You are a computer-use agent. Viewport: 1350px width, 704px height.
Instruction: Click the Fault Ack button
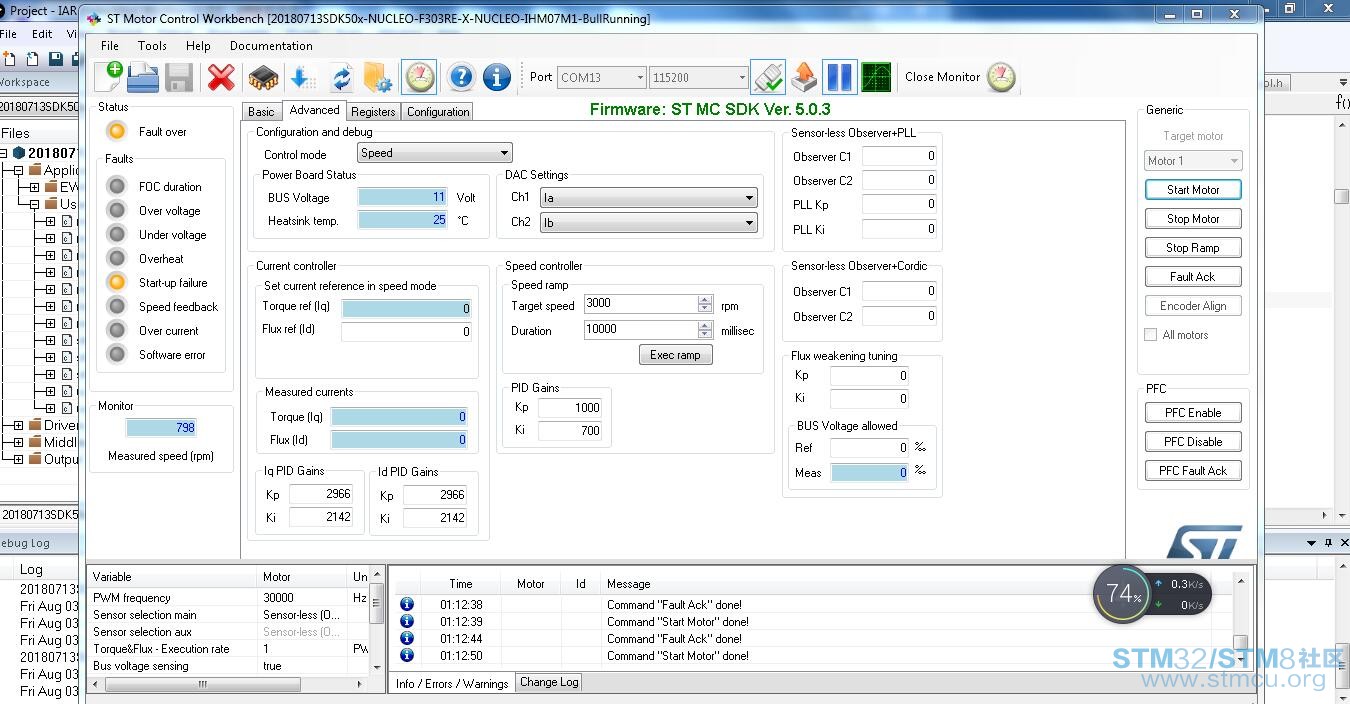tap(1193, 276)
